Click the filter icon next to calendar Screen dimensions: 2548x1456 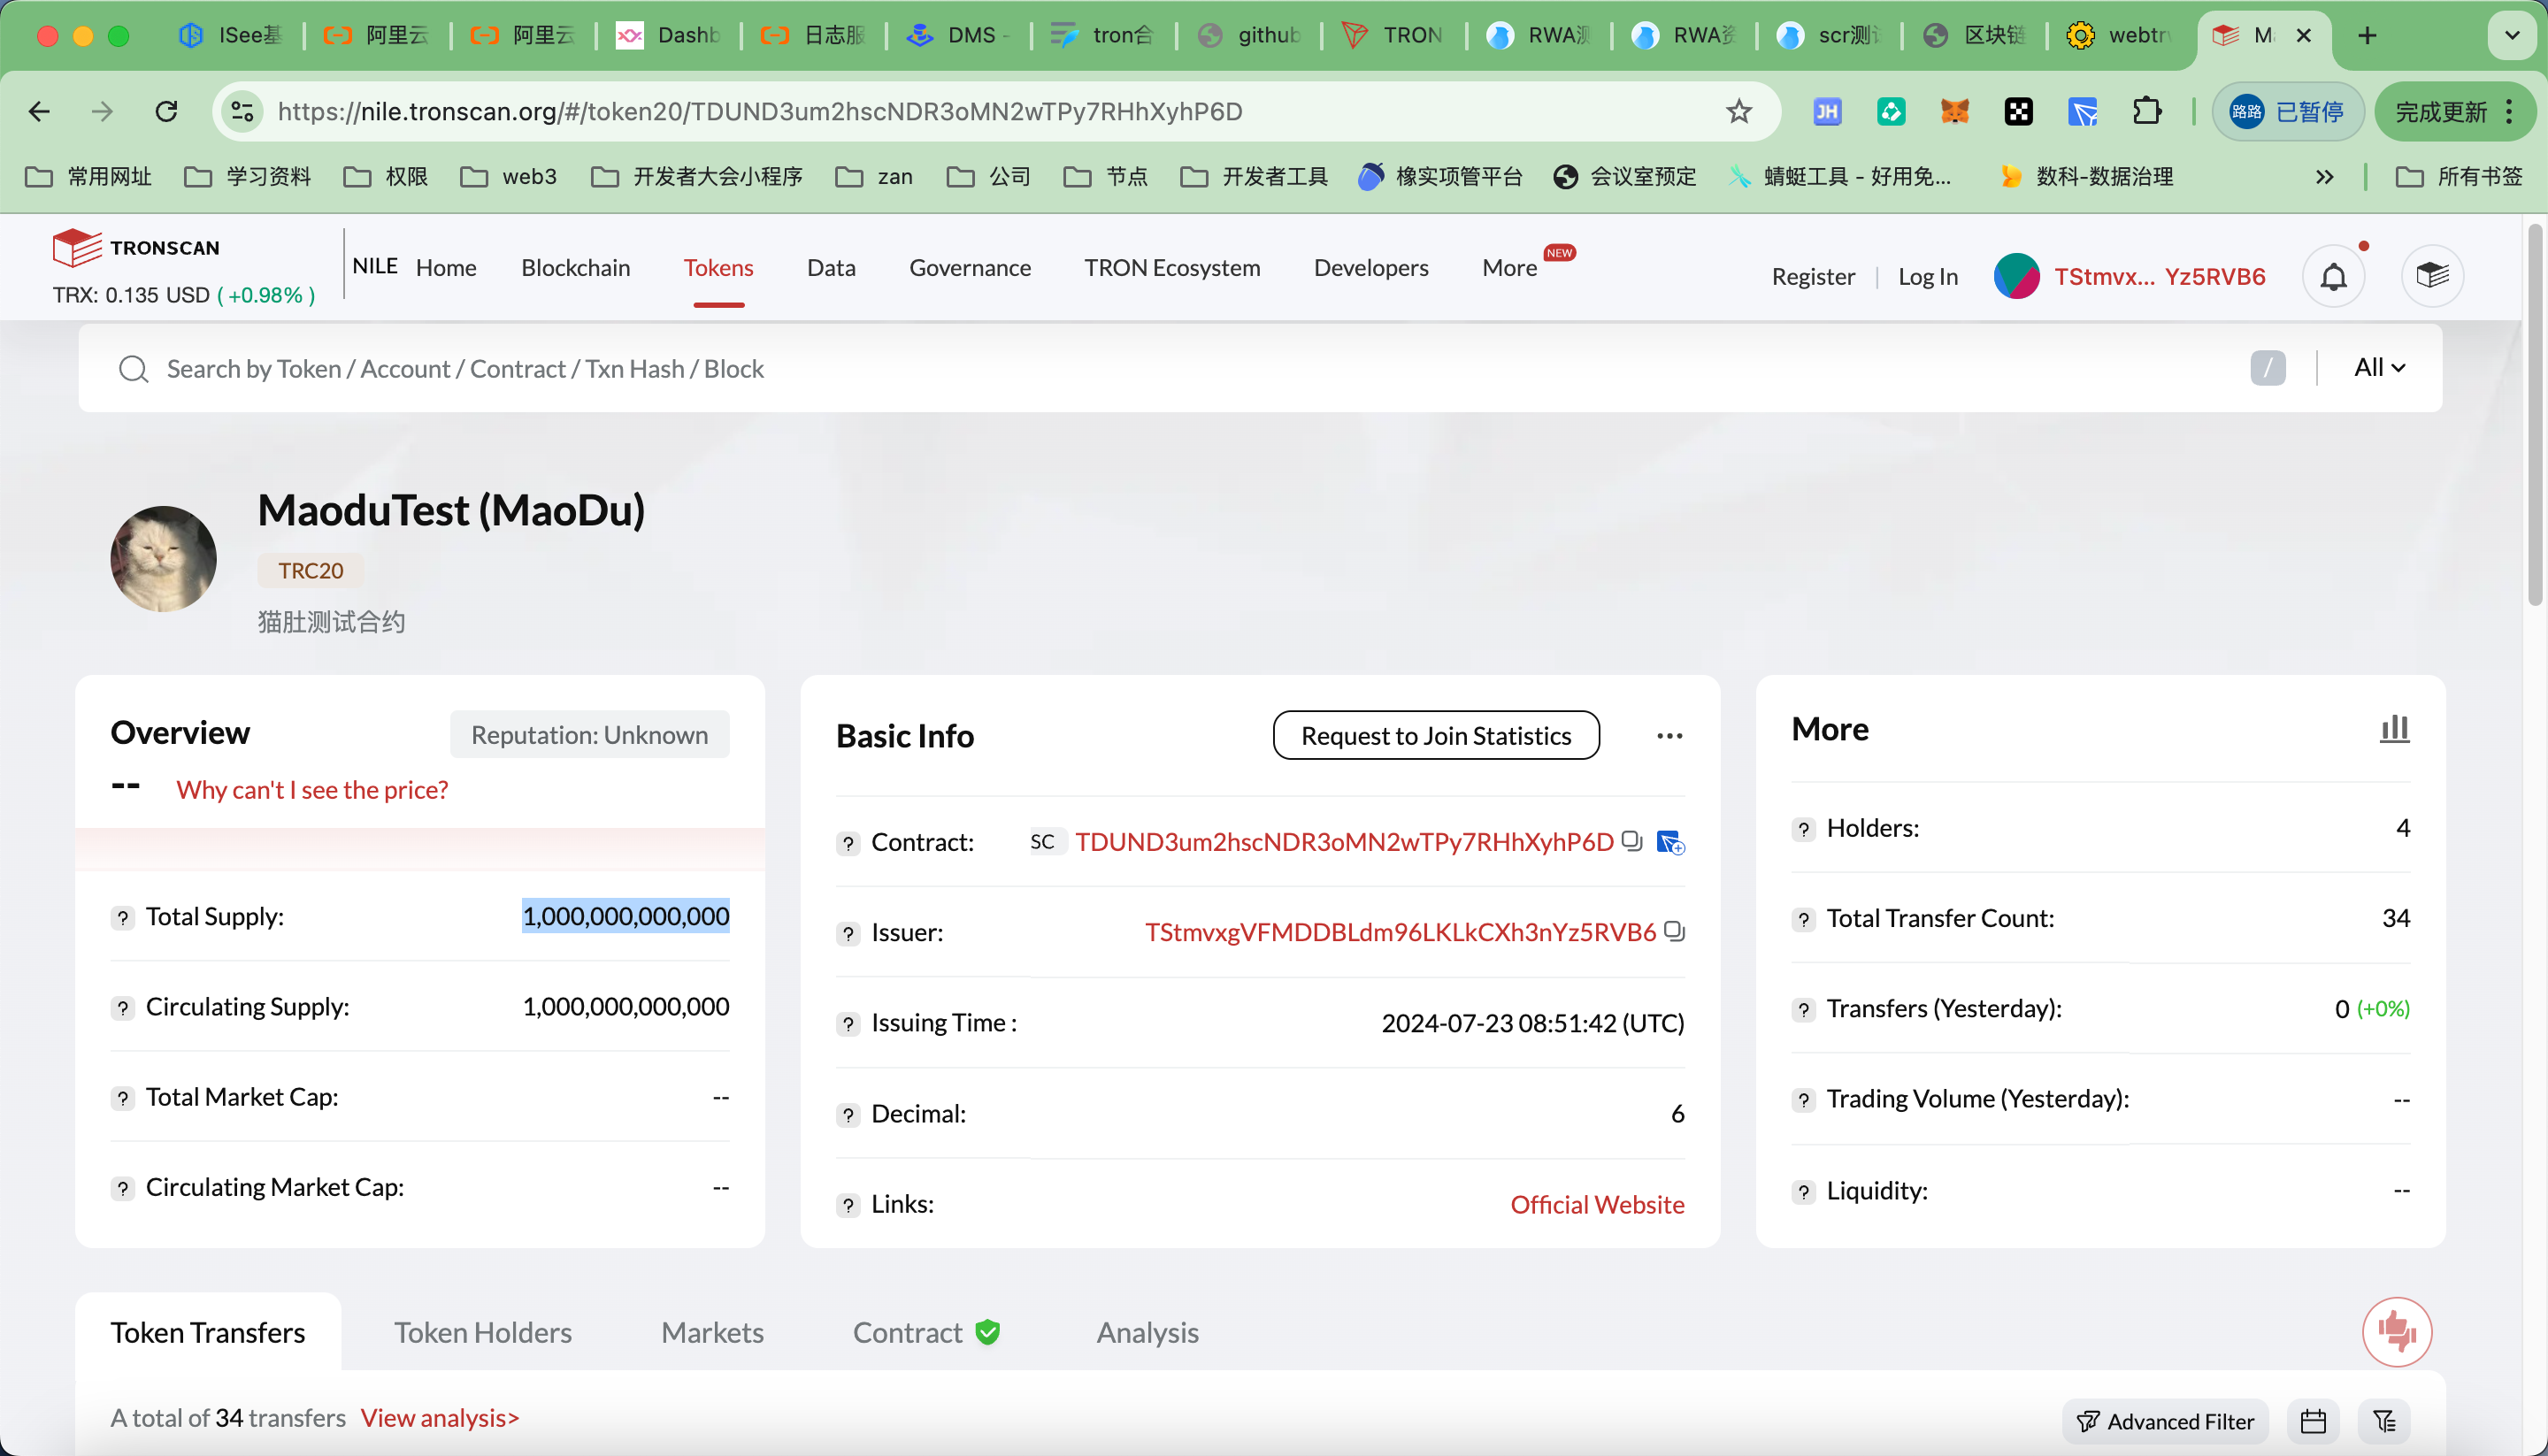[2384, 1421]
